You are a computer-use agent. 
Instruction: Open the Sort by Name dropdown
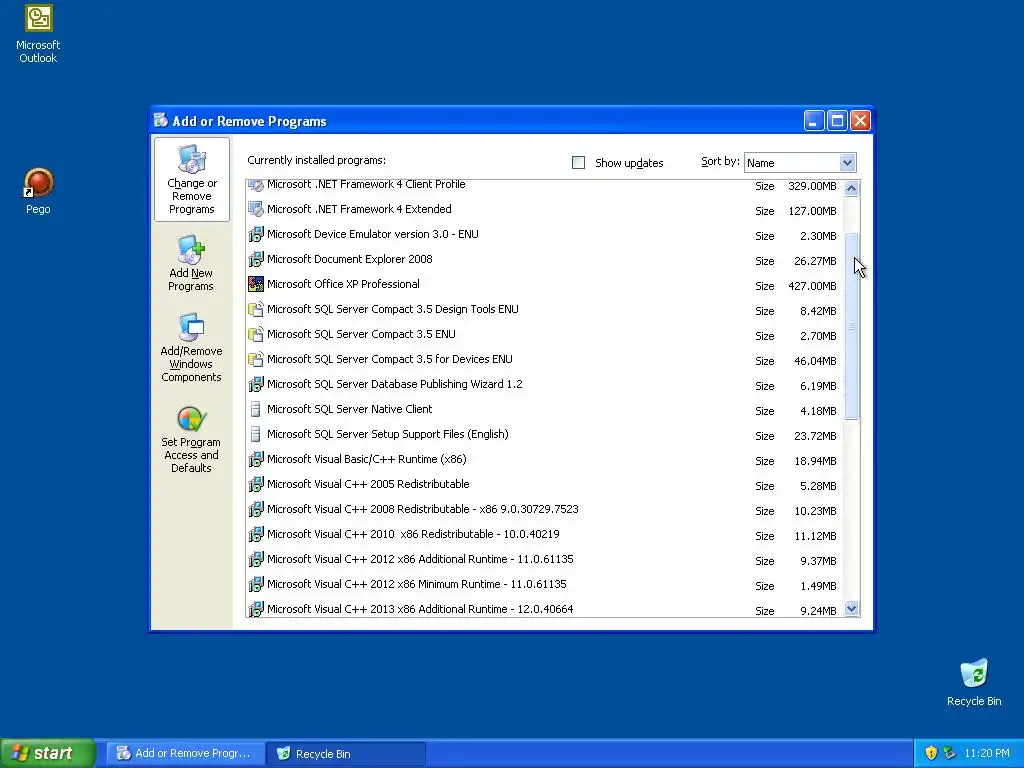[x=847, y=163]
